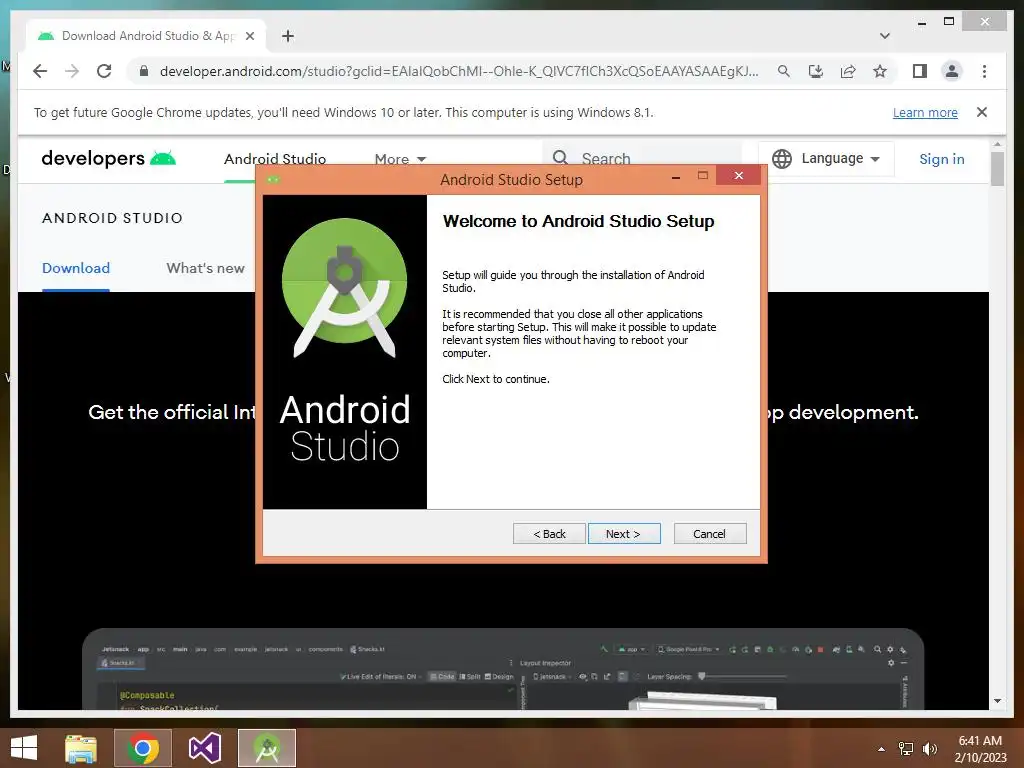Click Next in Android Studio Setup
The height and width of the screenshot is (768, 1024).
click(x=624, y=534)
